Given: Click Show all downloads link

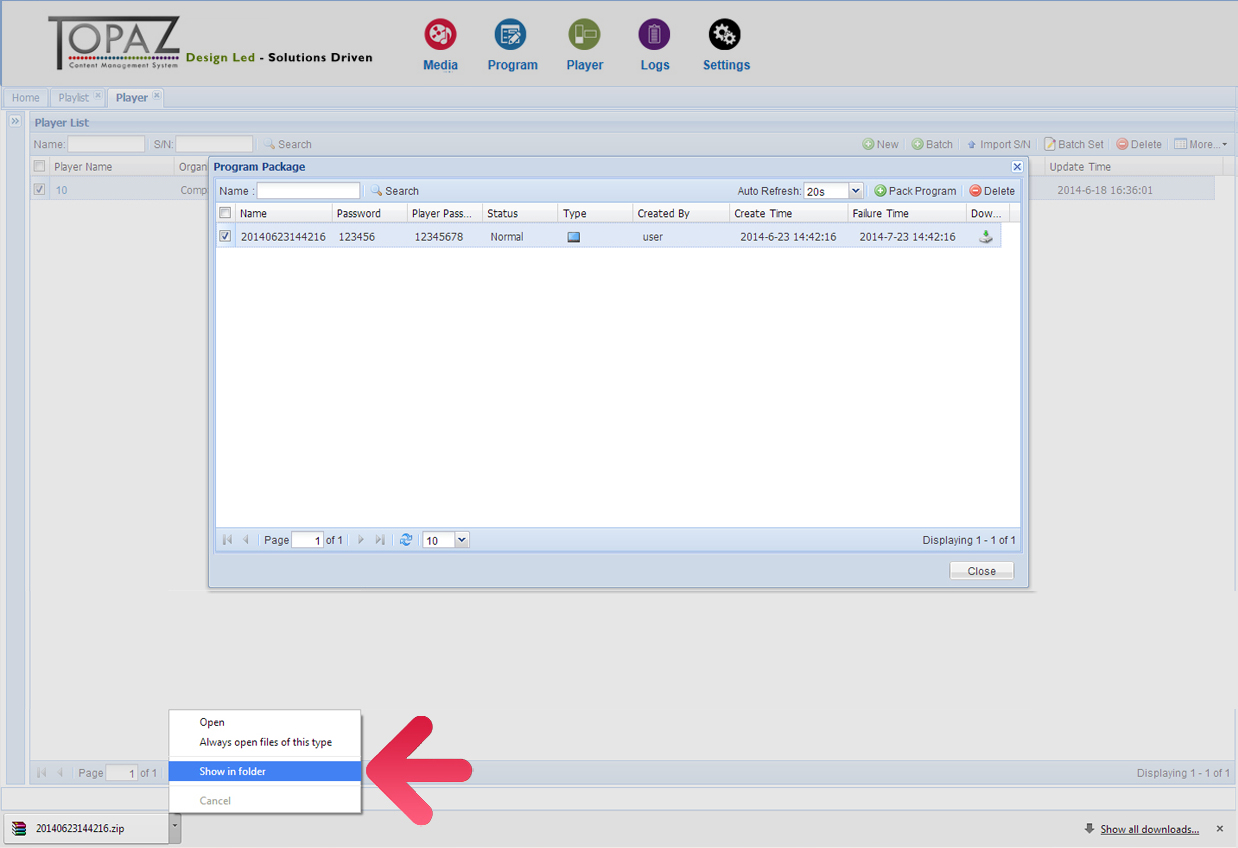Looking at the screenshot, I should coord(1149,829).
